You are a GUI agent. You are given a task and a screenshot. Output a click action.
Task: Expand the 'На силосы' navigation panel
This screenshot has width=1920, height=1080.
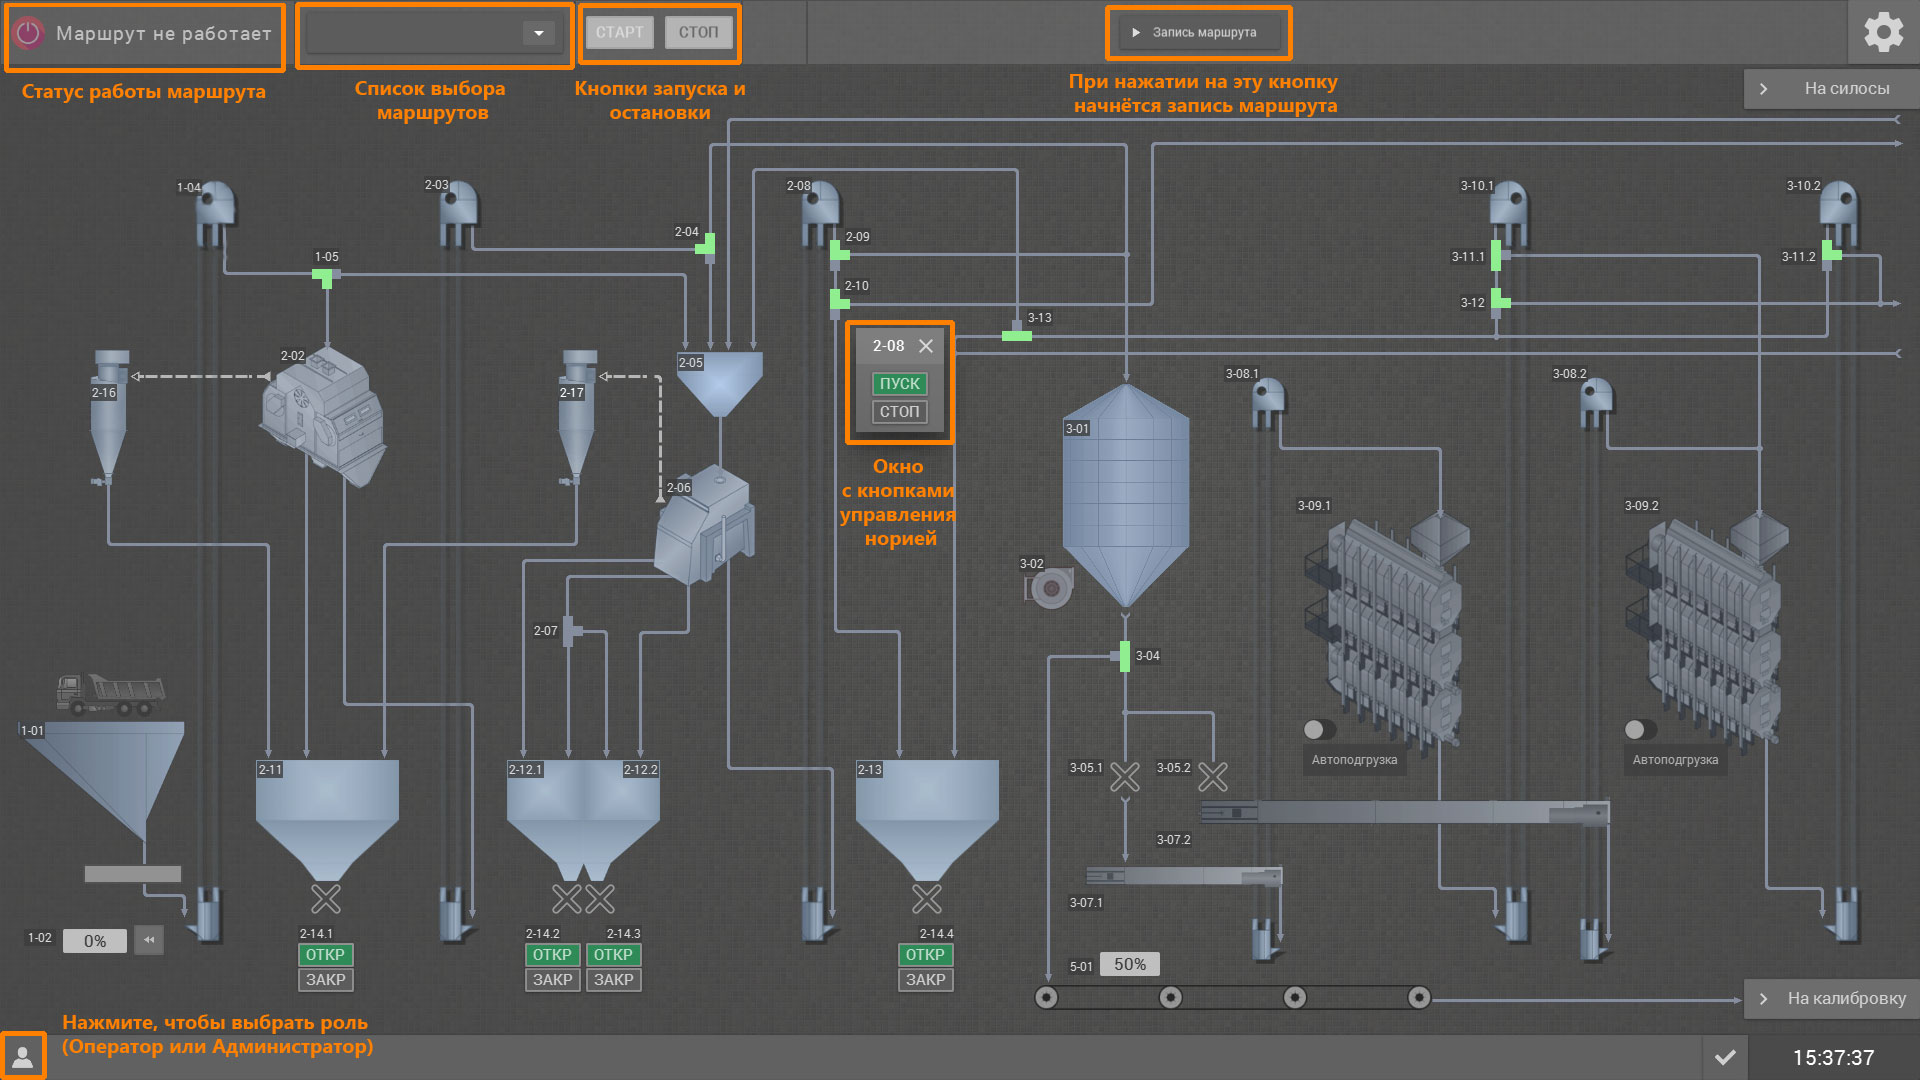click(x=1831, y=88)
